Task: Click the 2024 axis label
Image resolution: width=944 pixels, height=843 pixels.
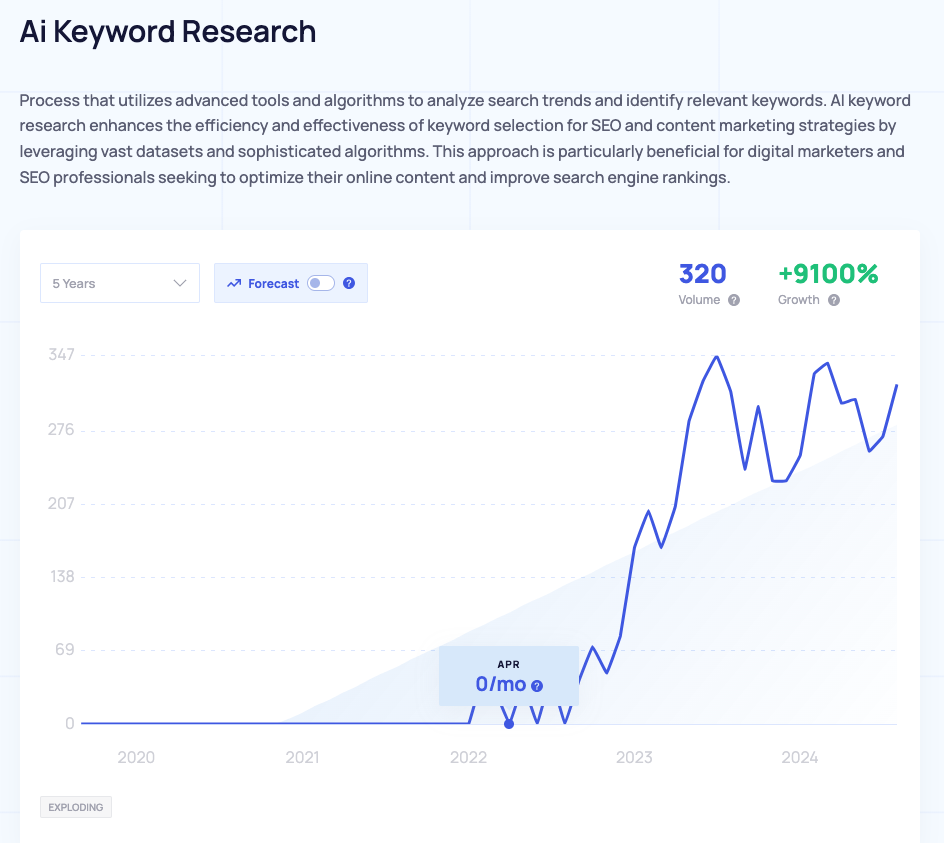Action: coord(800,757)
